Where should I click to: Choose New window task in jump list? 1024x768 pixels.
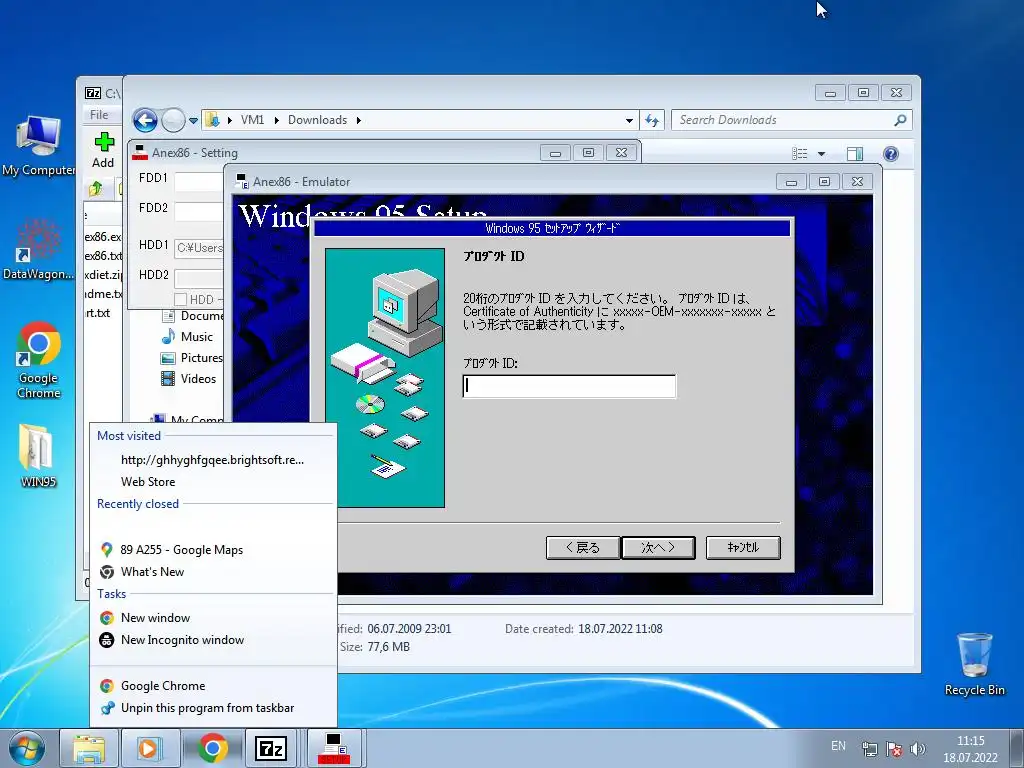coord(155,618)
